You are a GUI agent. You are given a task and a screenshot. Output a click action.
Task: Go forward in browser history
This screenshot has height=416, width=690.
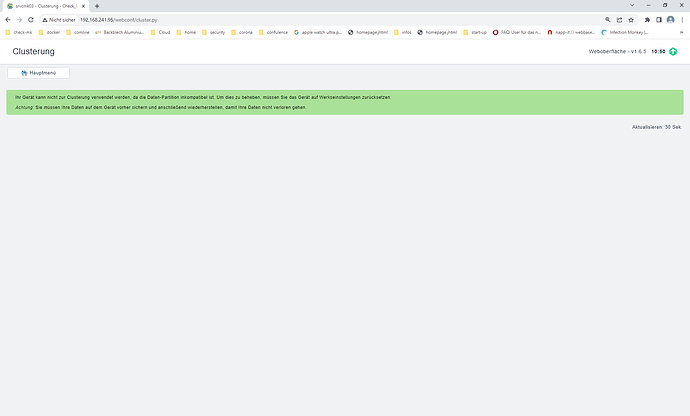(19, 20)
